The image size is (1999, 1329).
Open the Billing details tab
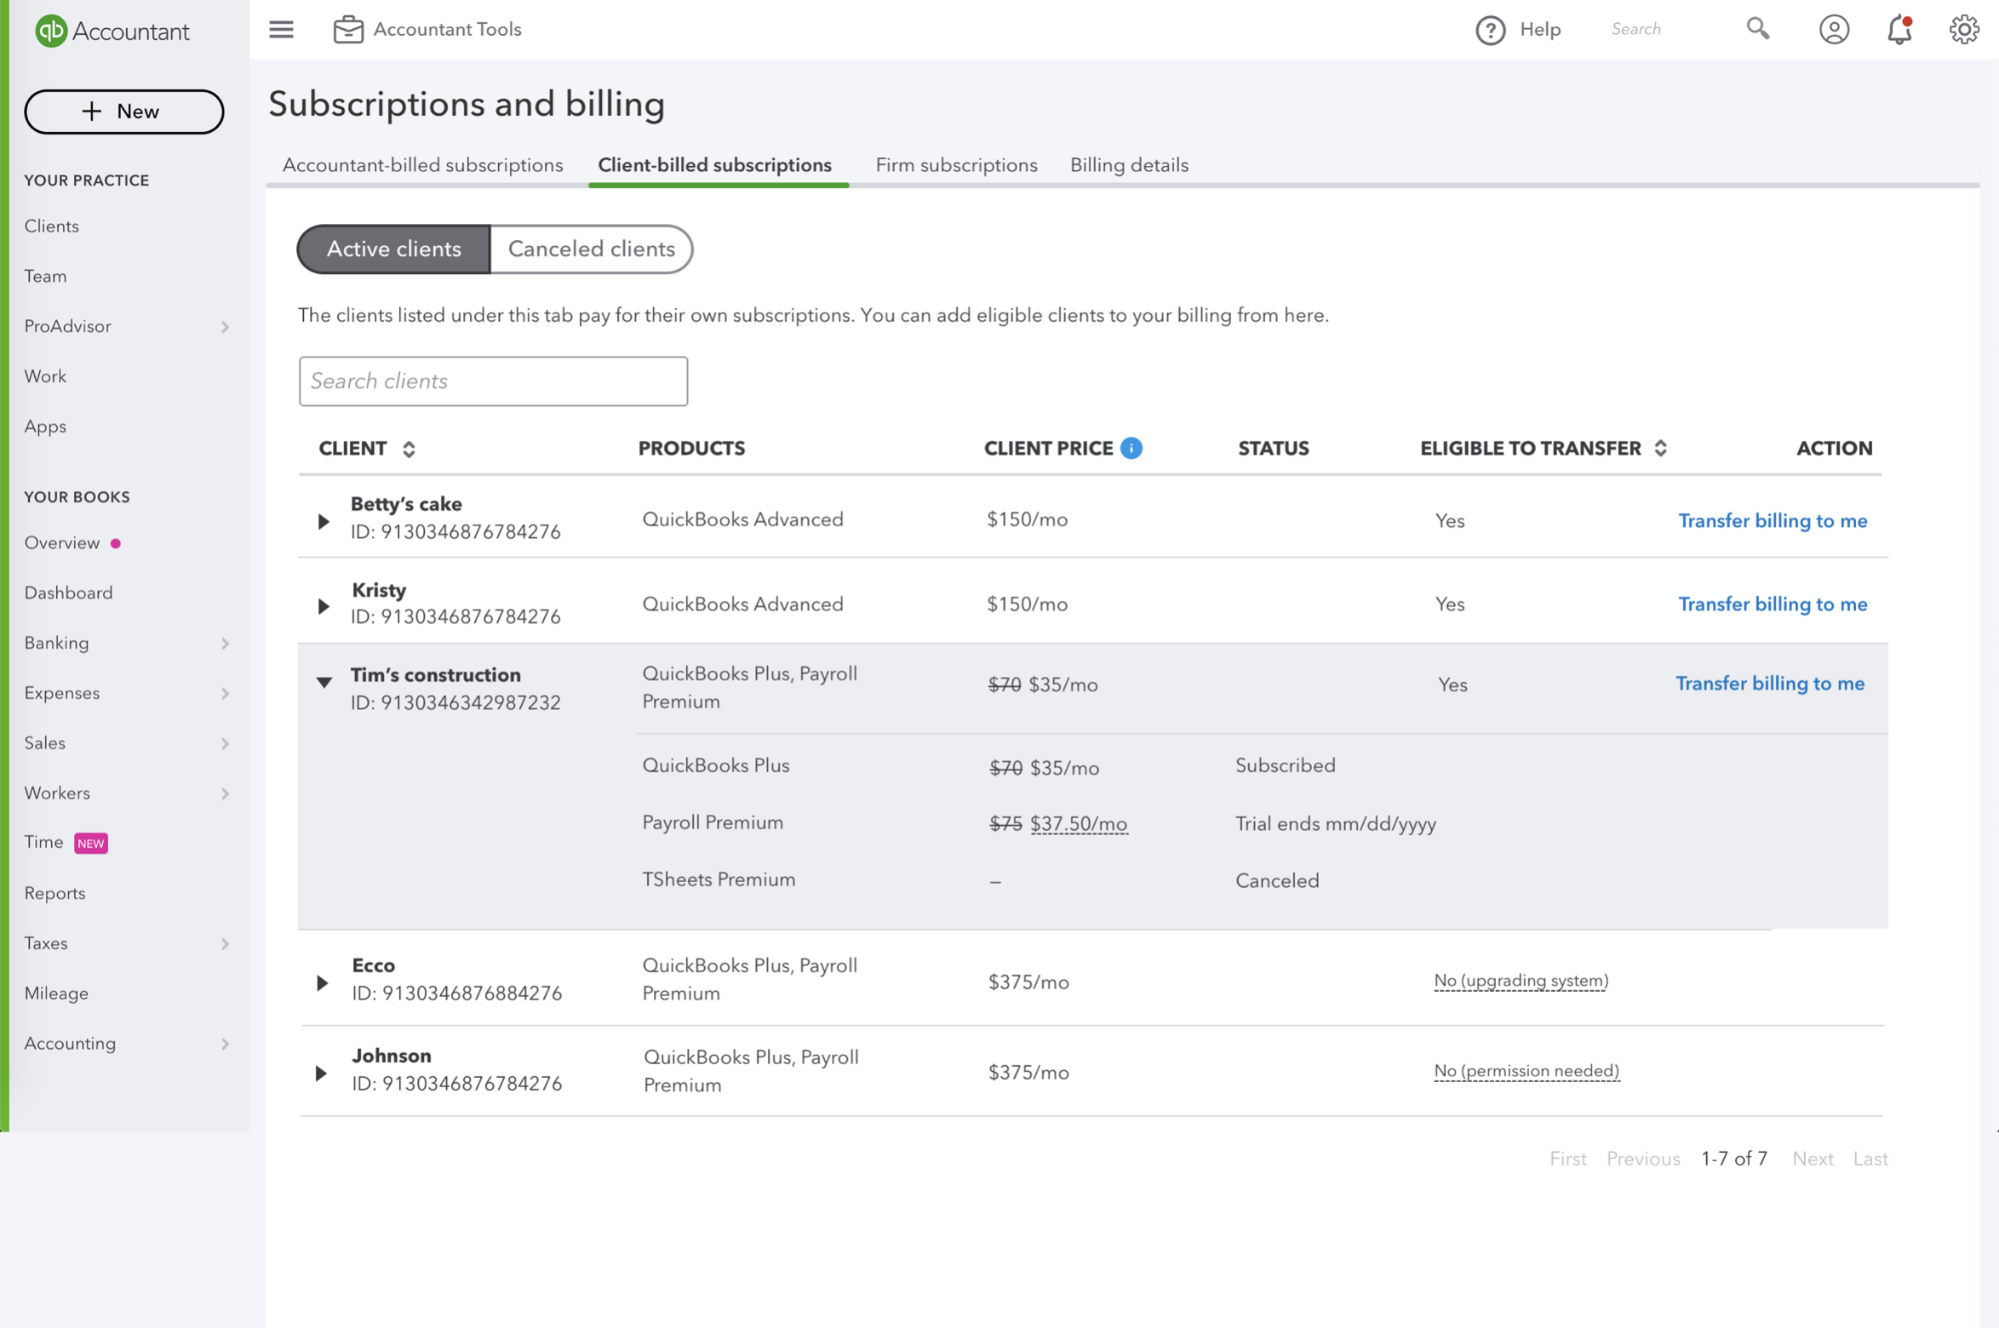pyautogui.click(x=1129, y=165)
